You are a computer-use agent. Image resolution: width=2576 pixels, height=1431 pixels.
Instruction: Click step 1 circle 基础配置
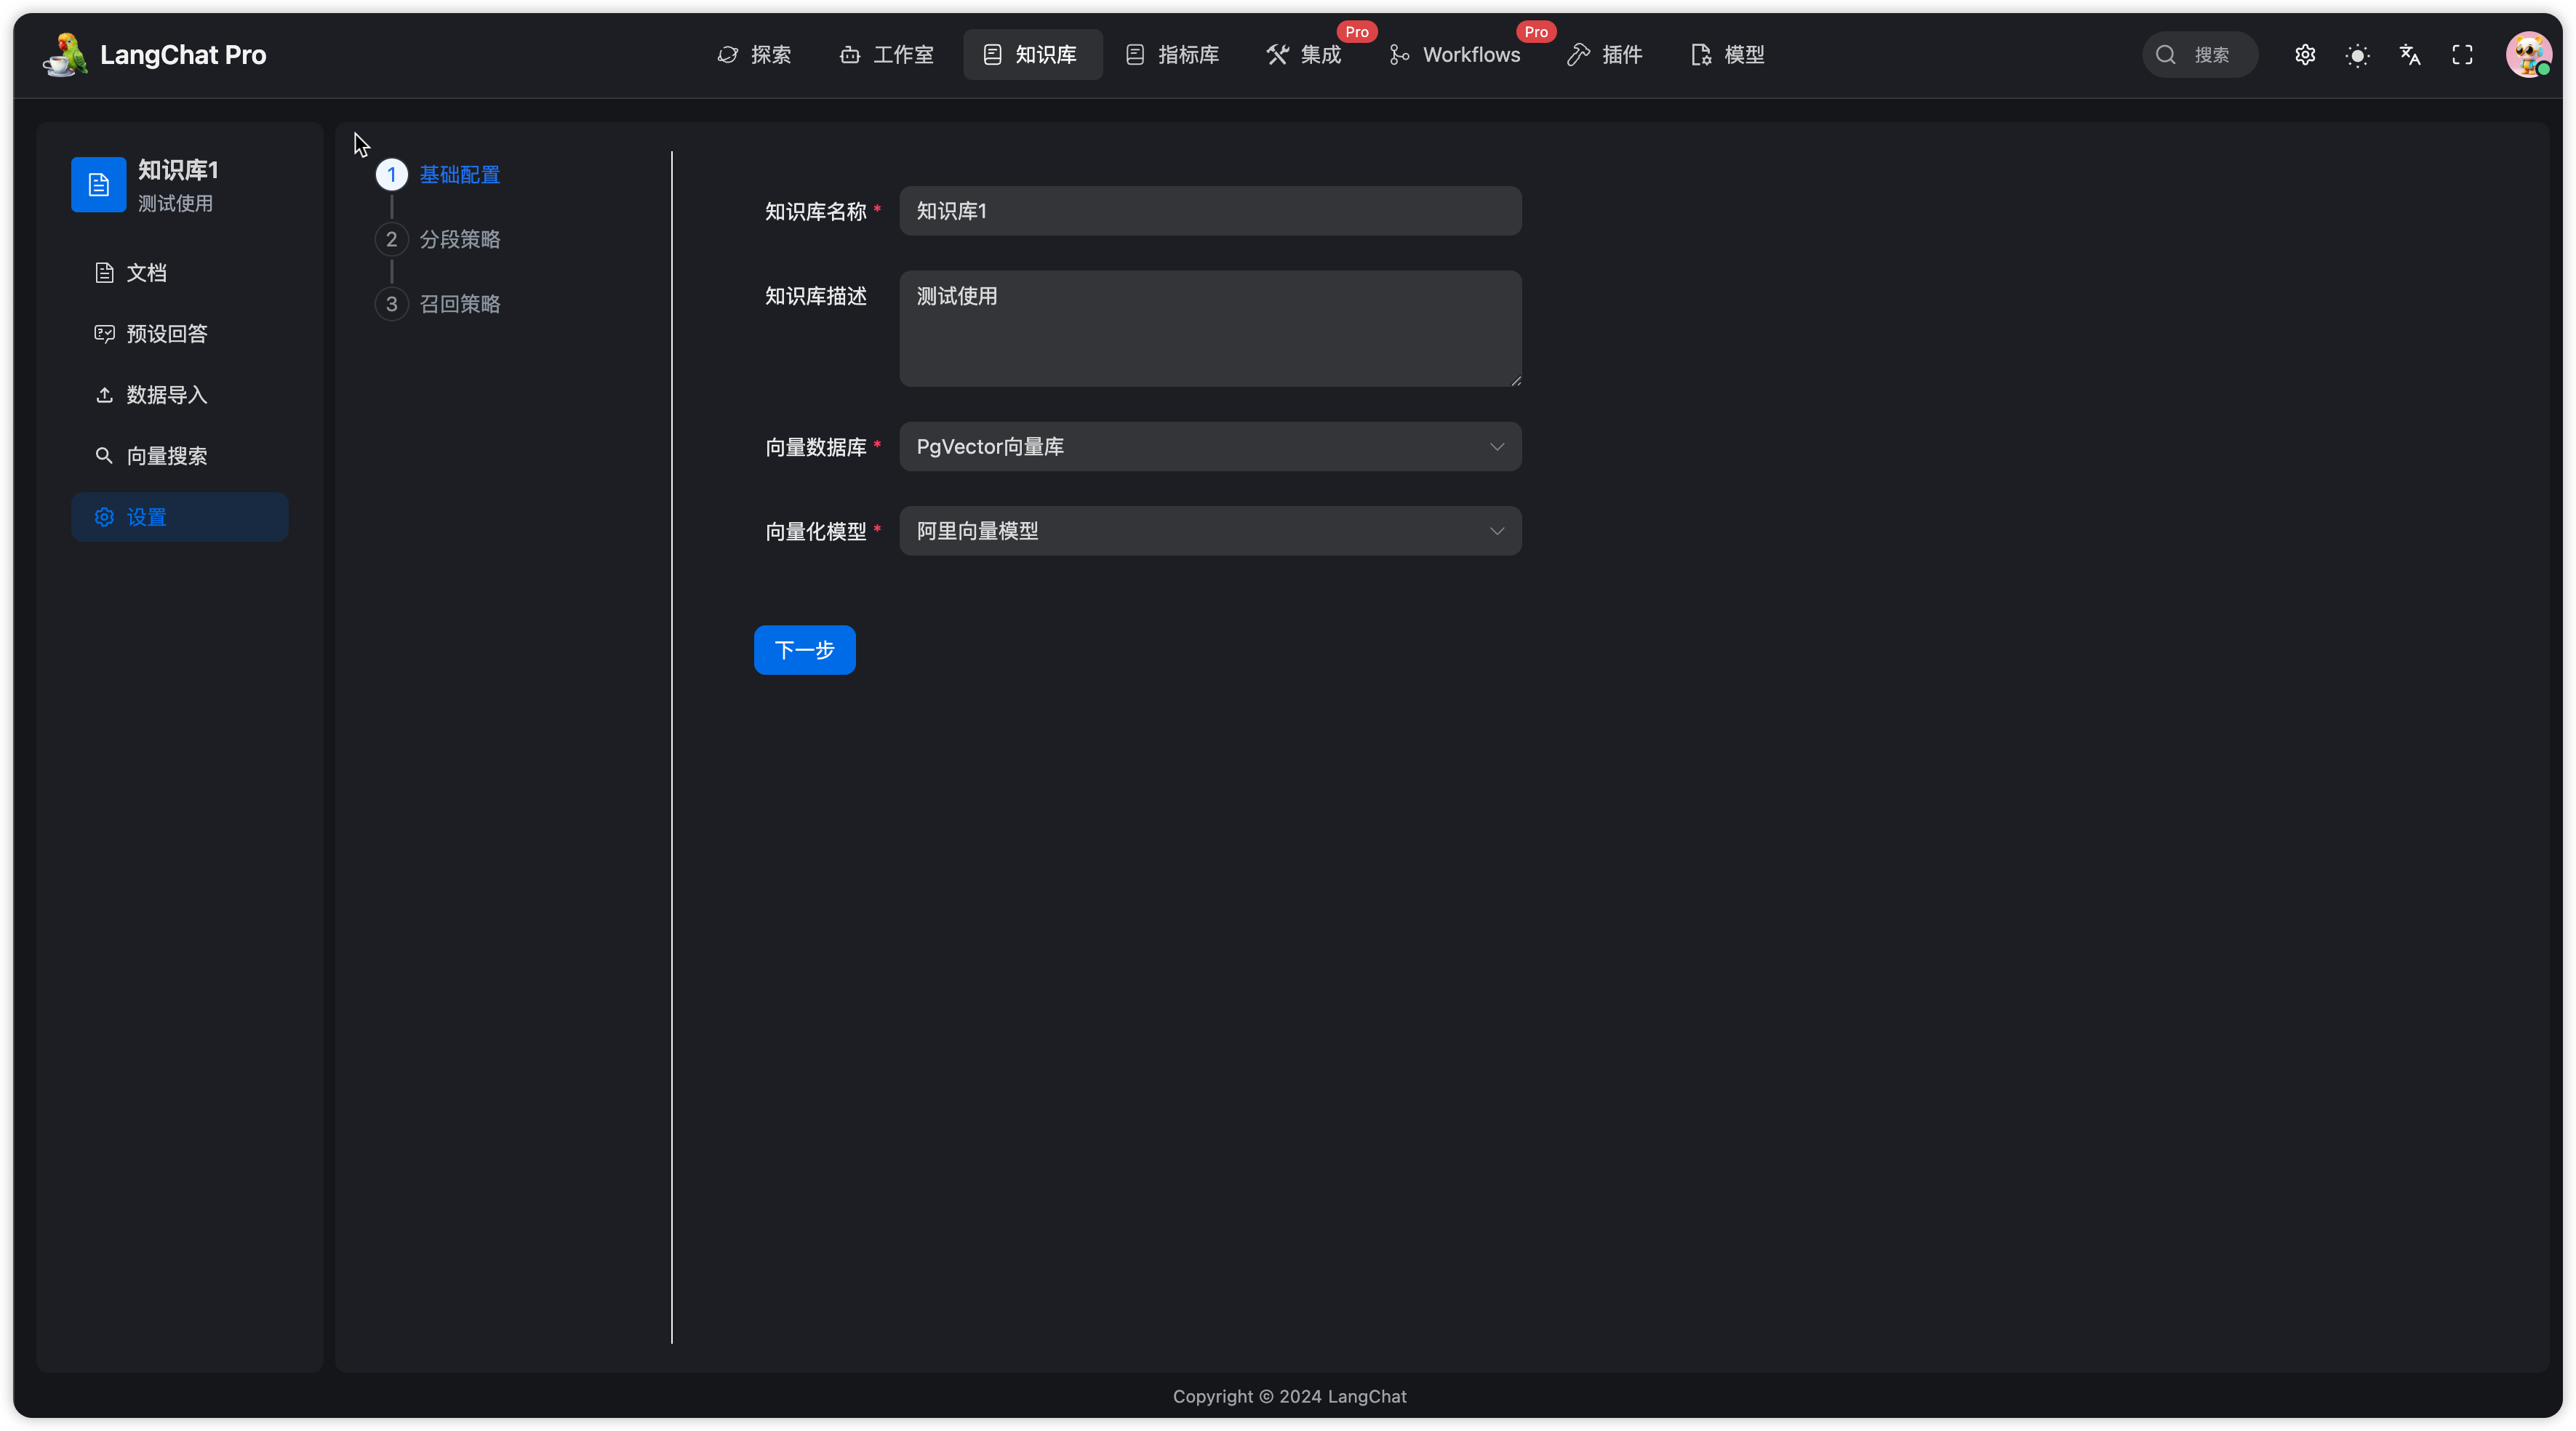(x=391, y=174)
